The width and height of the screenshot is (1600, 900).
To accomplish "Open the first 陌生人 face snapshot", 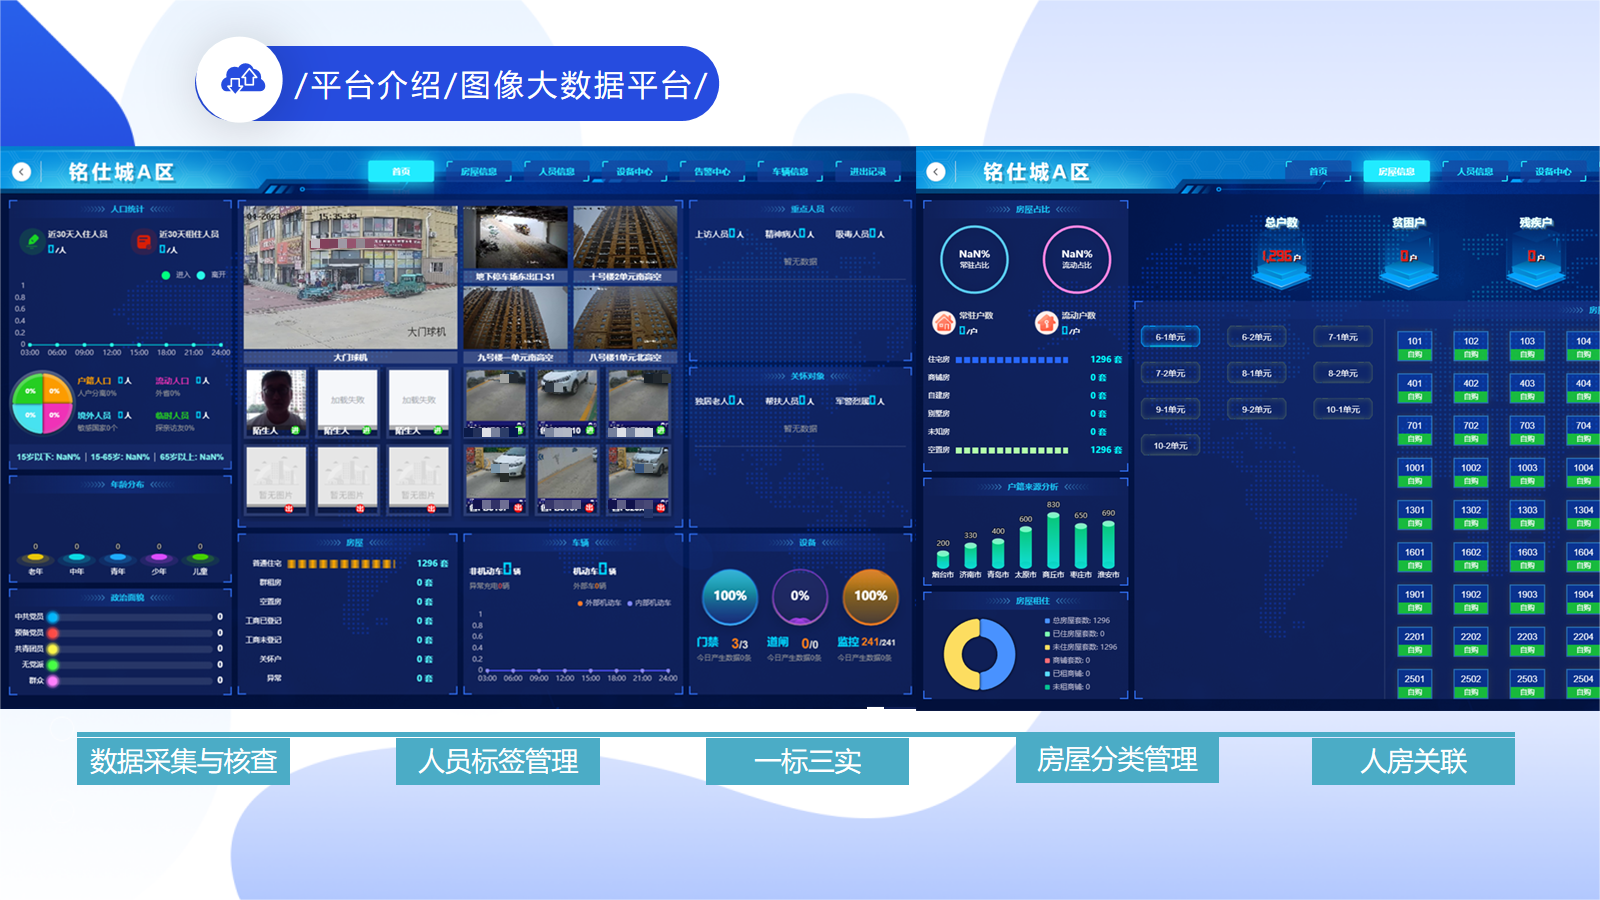I will coord(277,403).
